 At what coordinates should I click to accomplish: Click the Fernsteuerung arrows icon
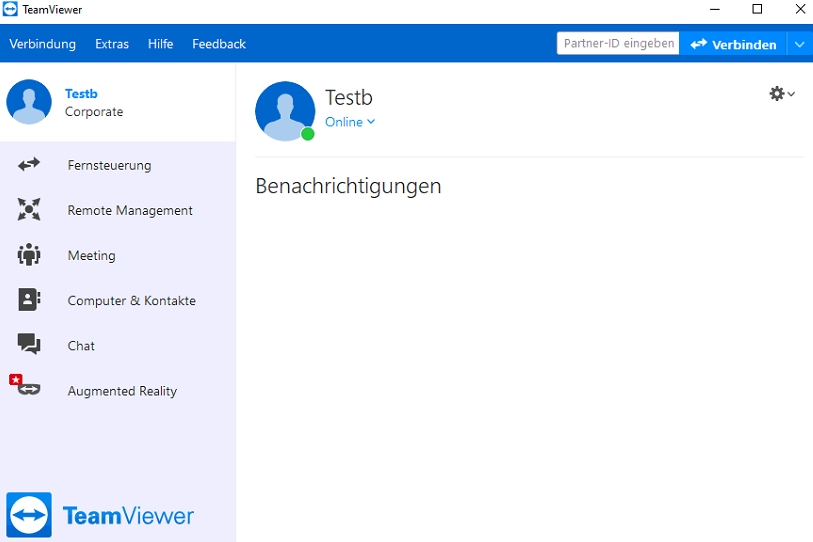click(x=29, y=164)
